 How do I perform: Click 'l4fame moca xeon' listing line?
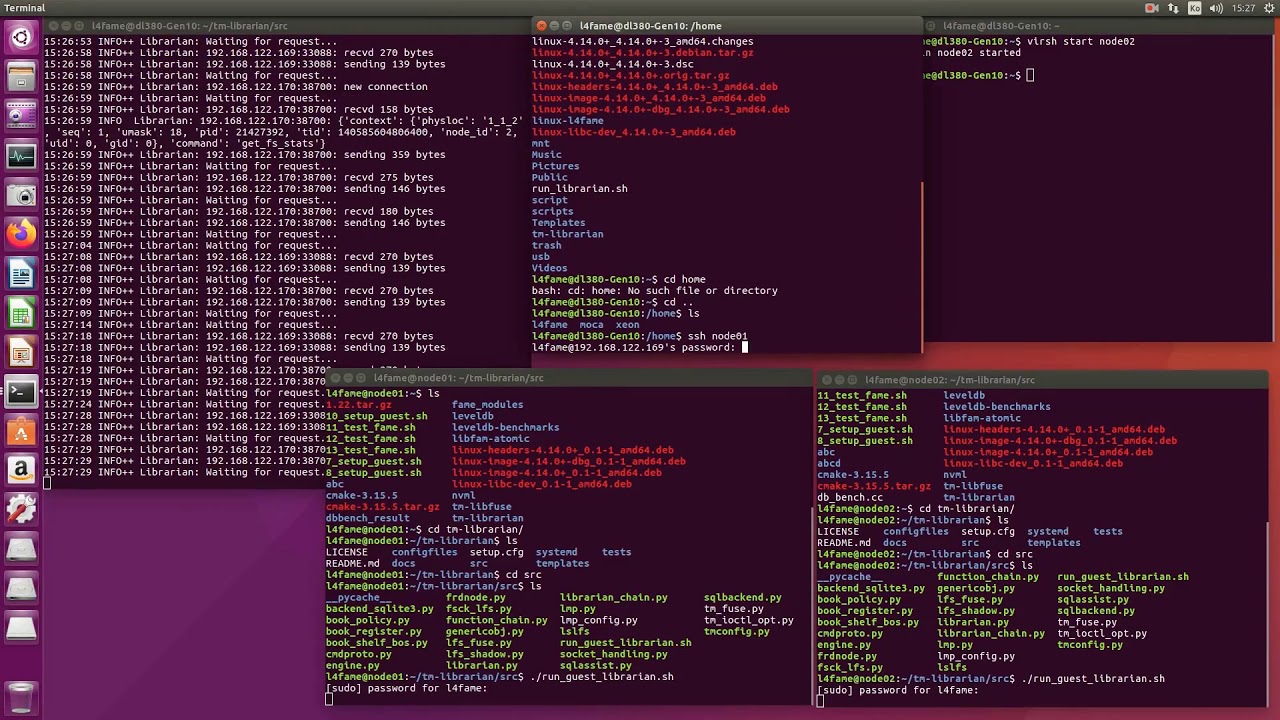[586, 325]
